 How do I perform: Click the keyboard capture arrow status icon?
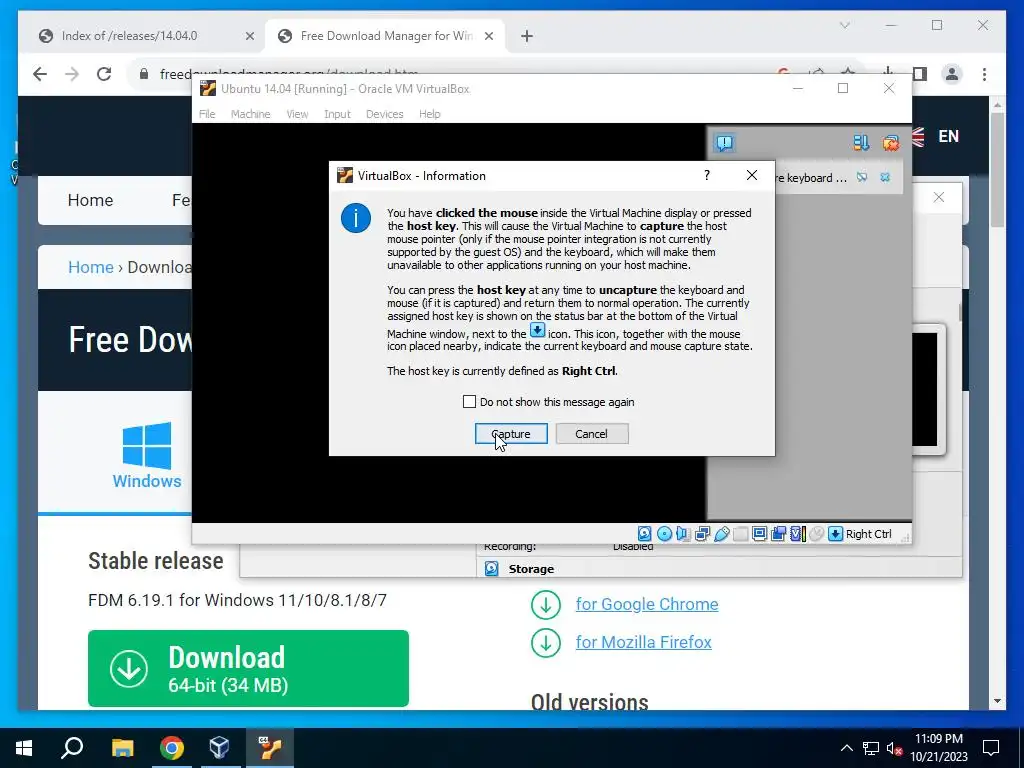coord(835,534)
